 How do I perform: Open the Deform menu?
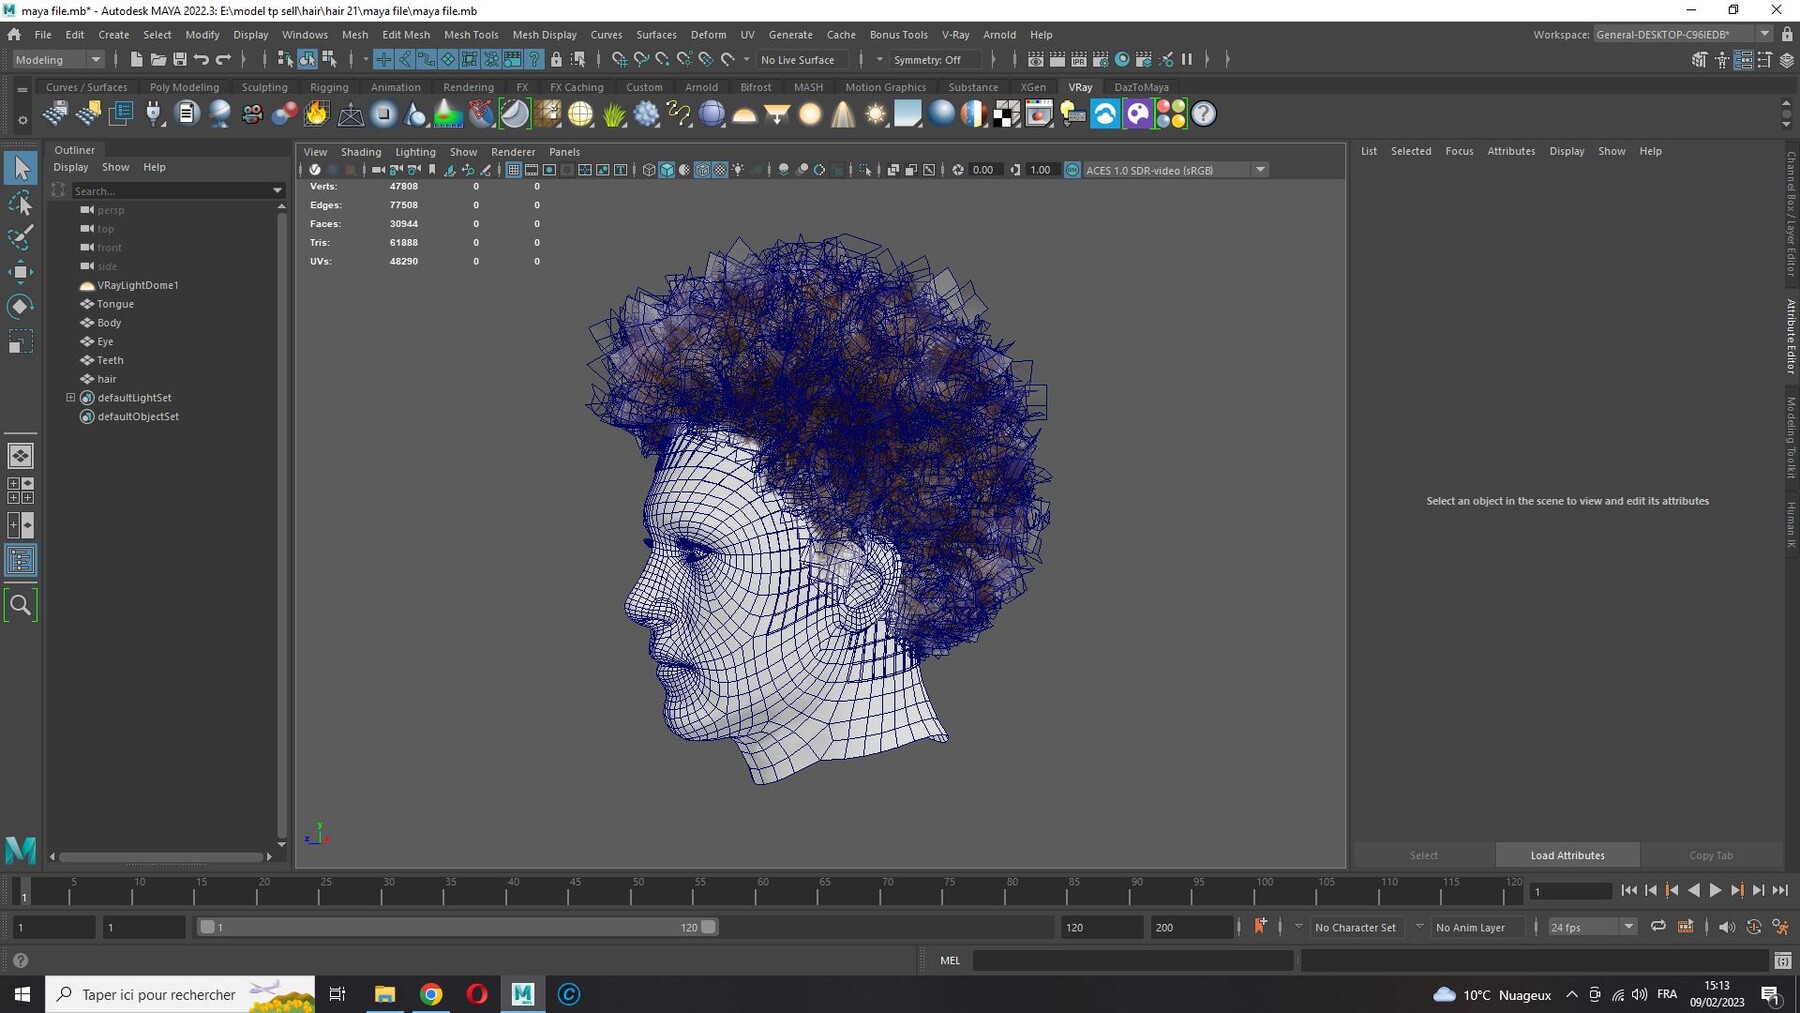pyautogui.click(x=708, y=34)
